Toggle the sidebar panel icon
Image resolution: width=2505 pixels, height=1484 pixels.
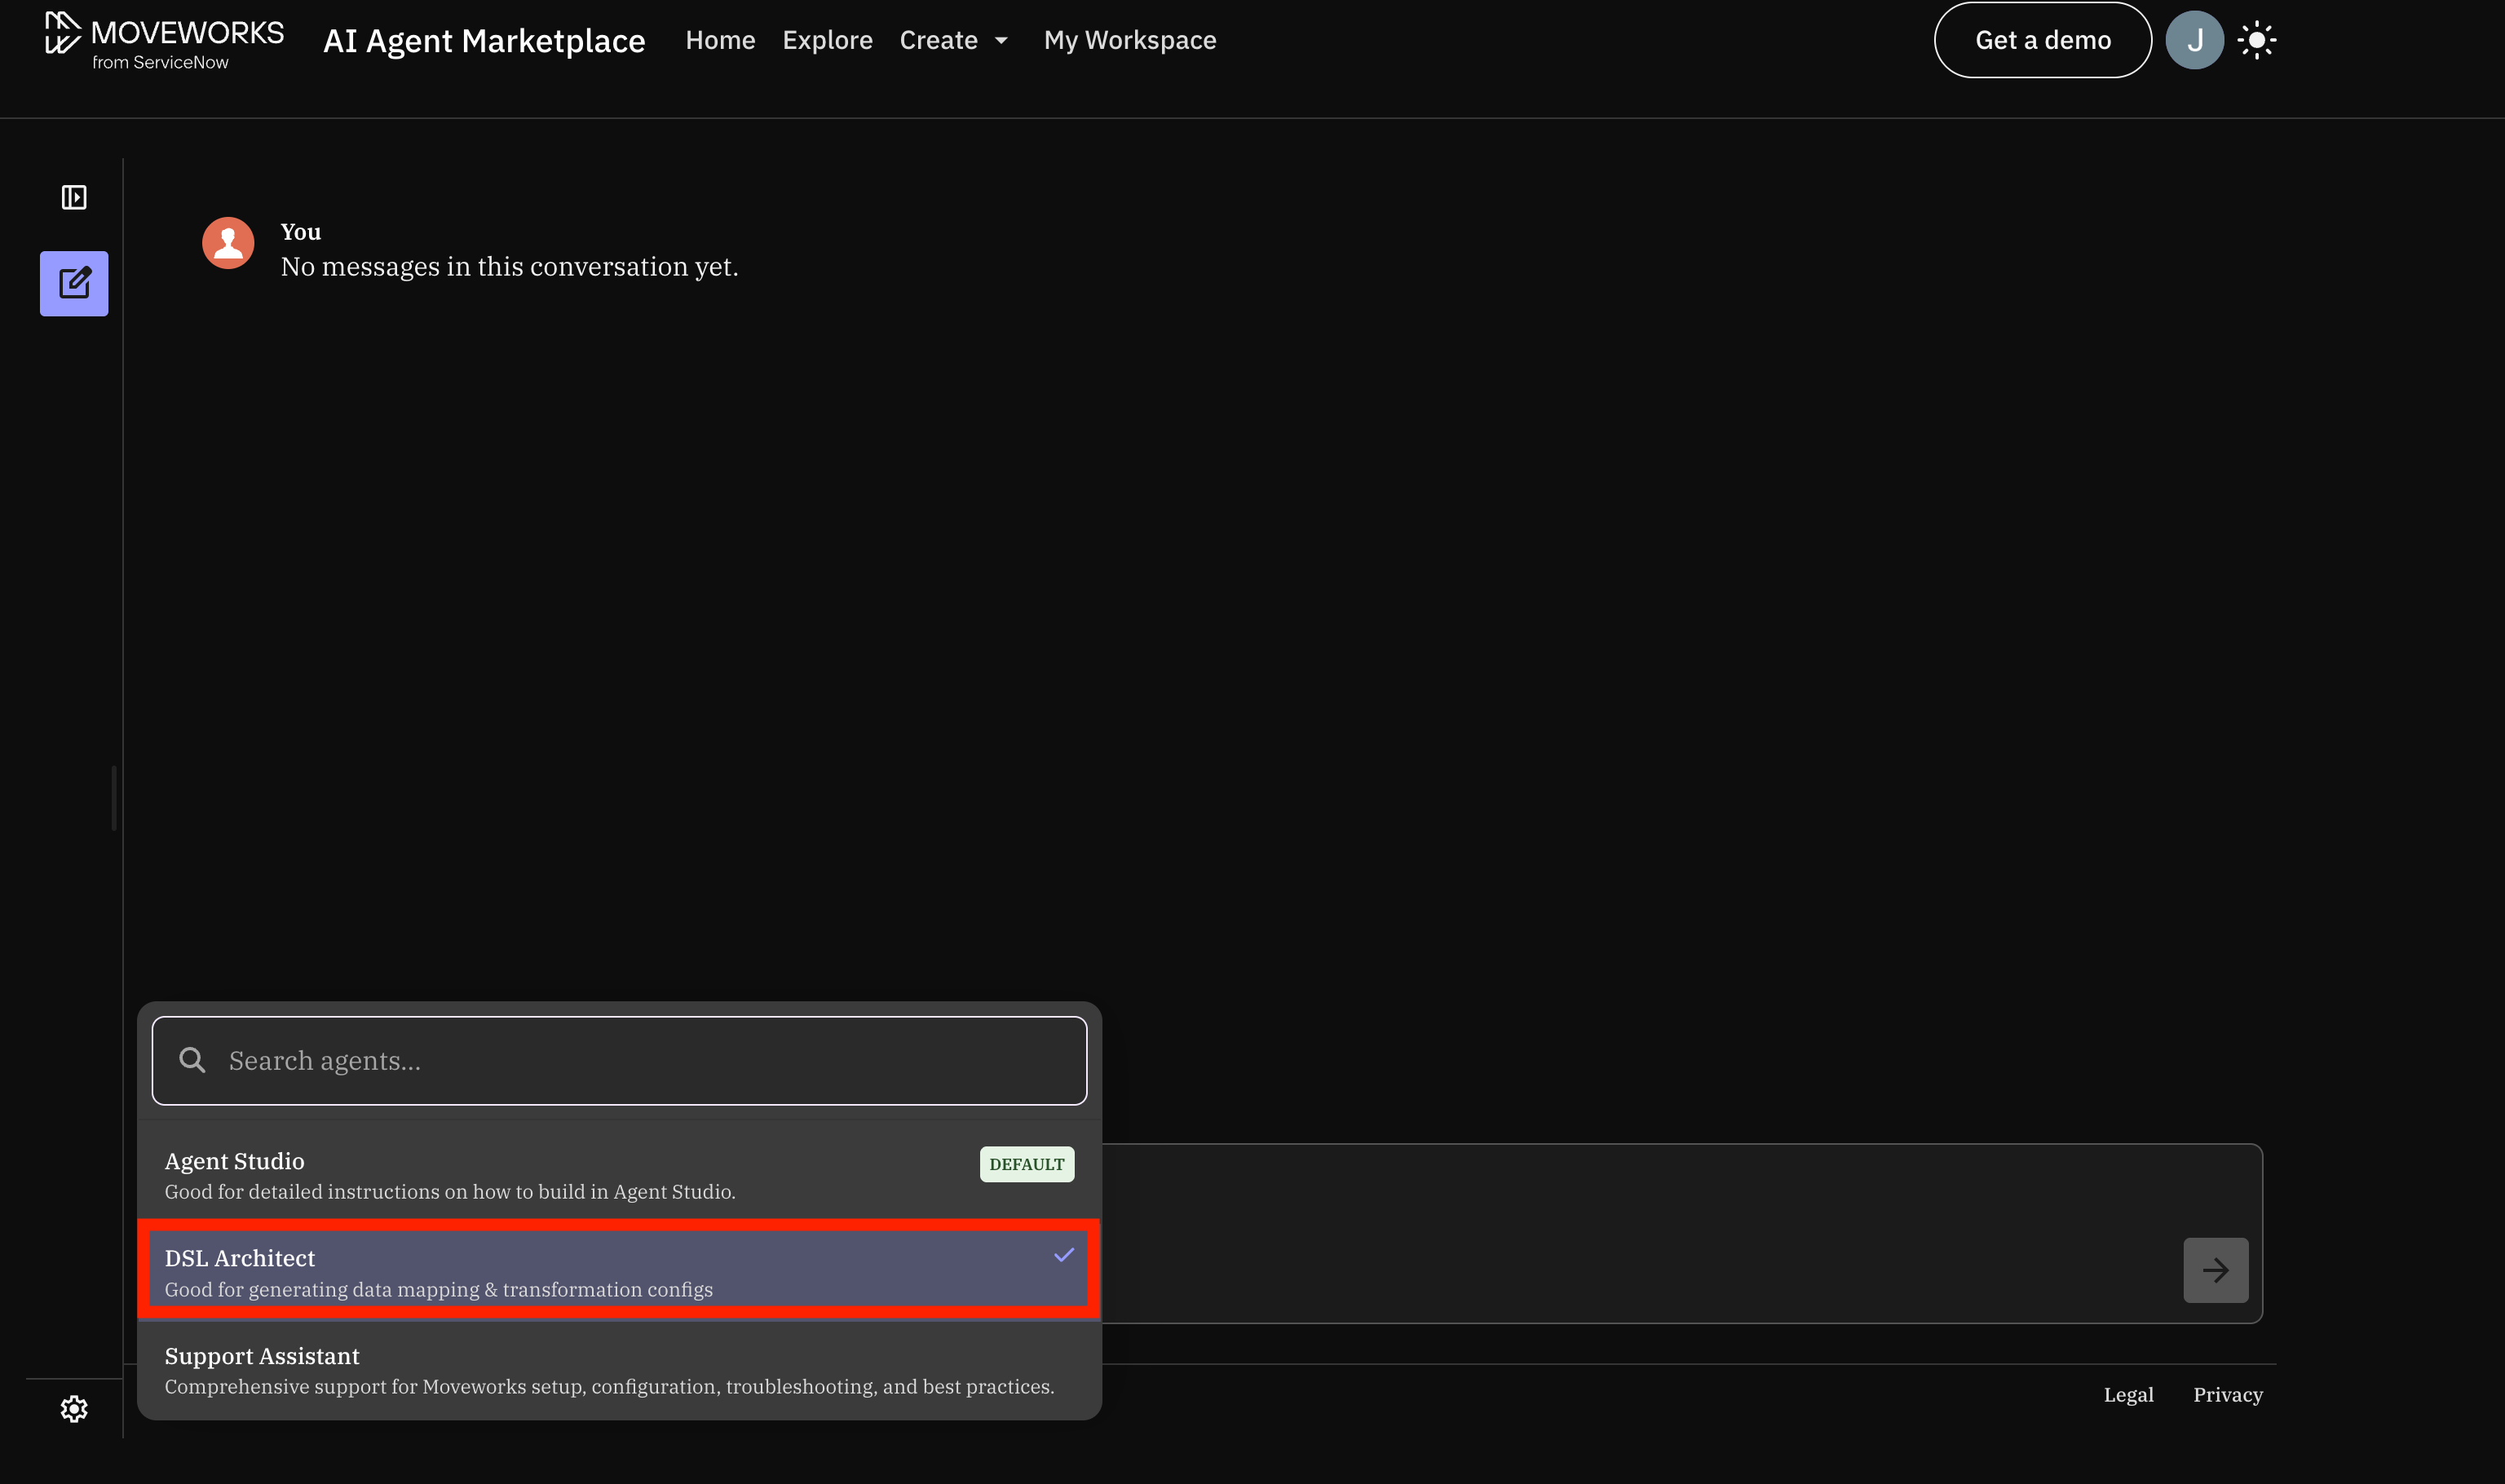pos(74,197)
